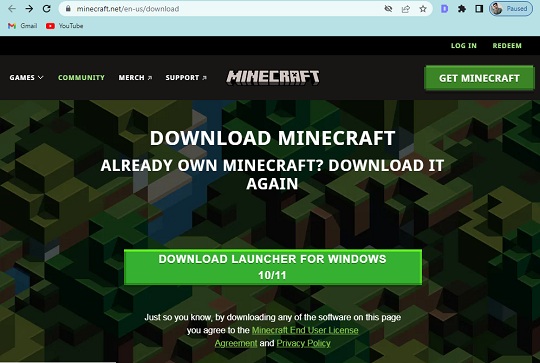Click the GET MINECRAFT button
This screenshot has height=363, width=540.
coord(479,78)
